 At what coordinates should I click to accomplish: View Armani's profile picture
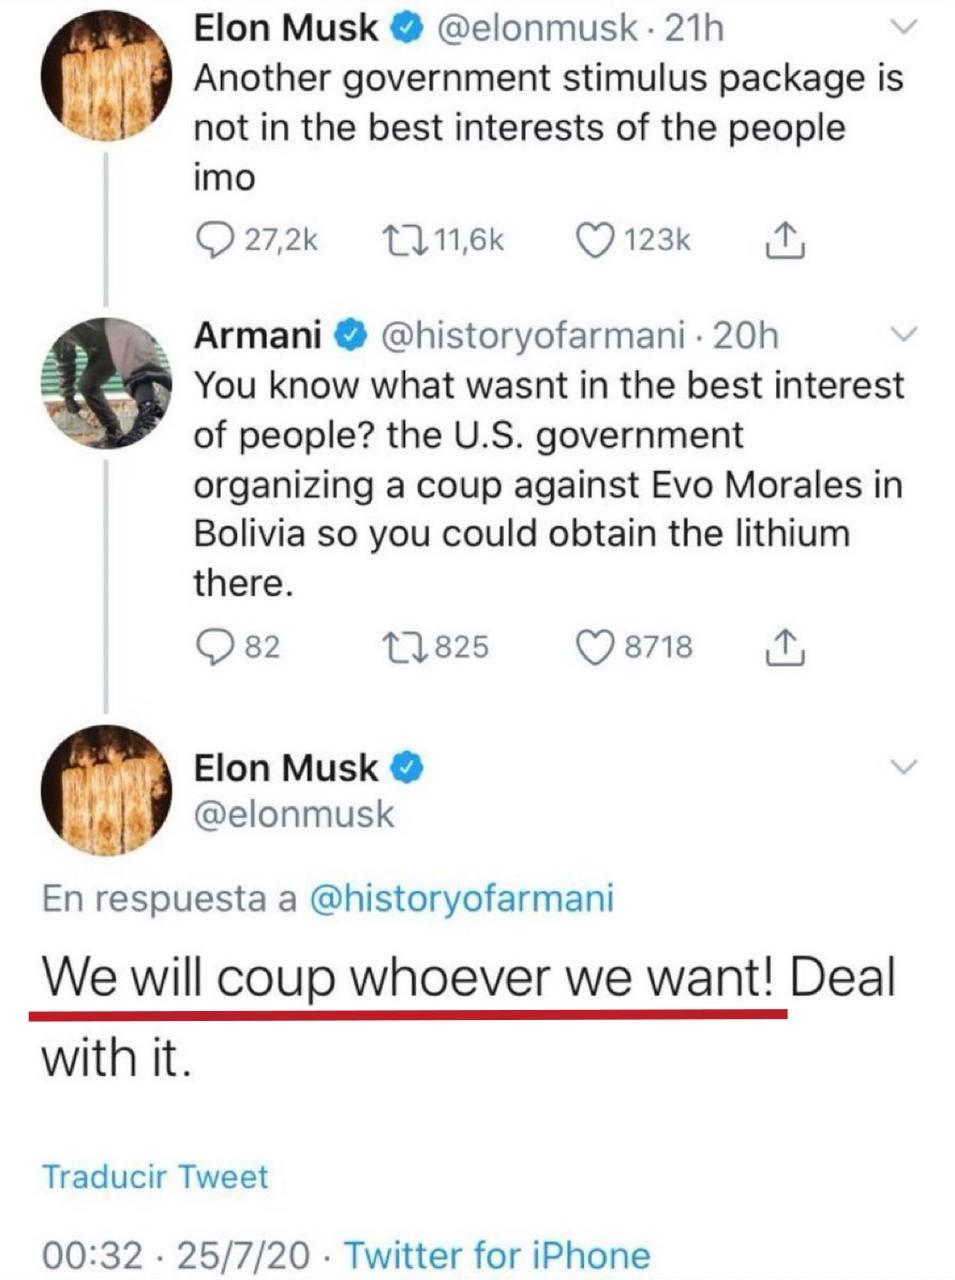point(105,382)
